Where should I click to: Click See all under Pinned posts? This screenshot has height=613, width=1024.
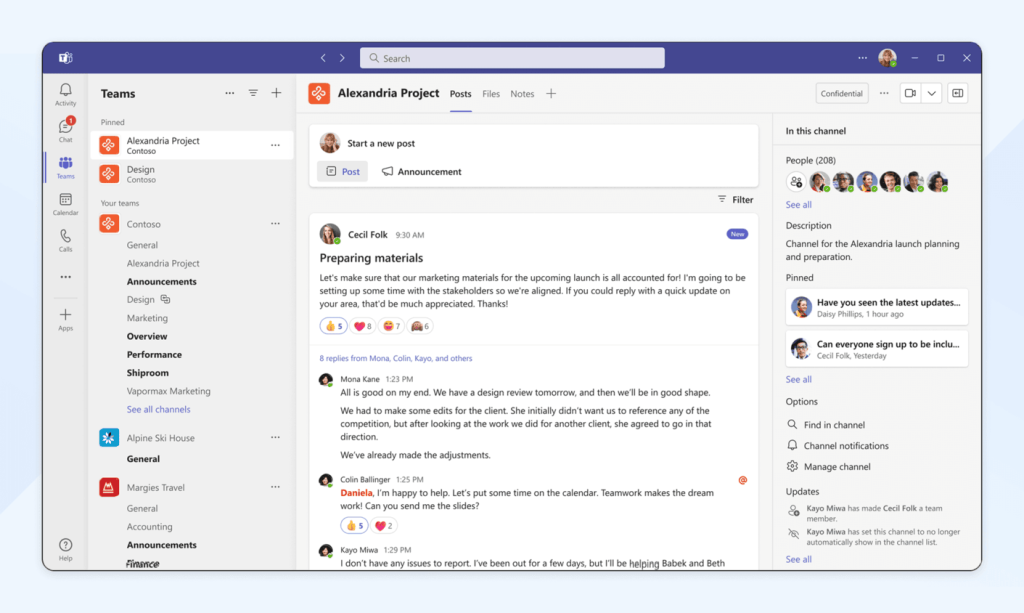pos(799,379)
